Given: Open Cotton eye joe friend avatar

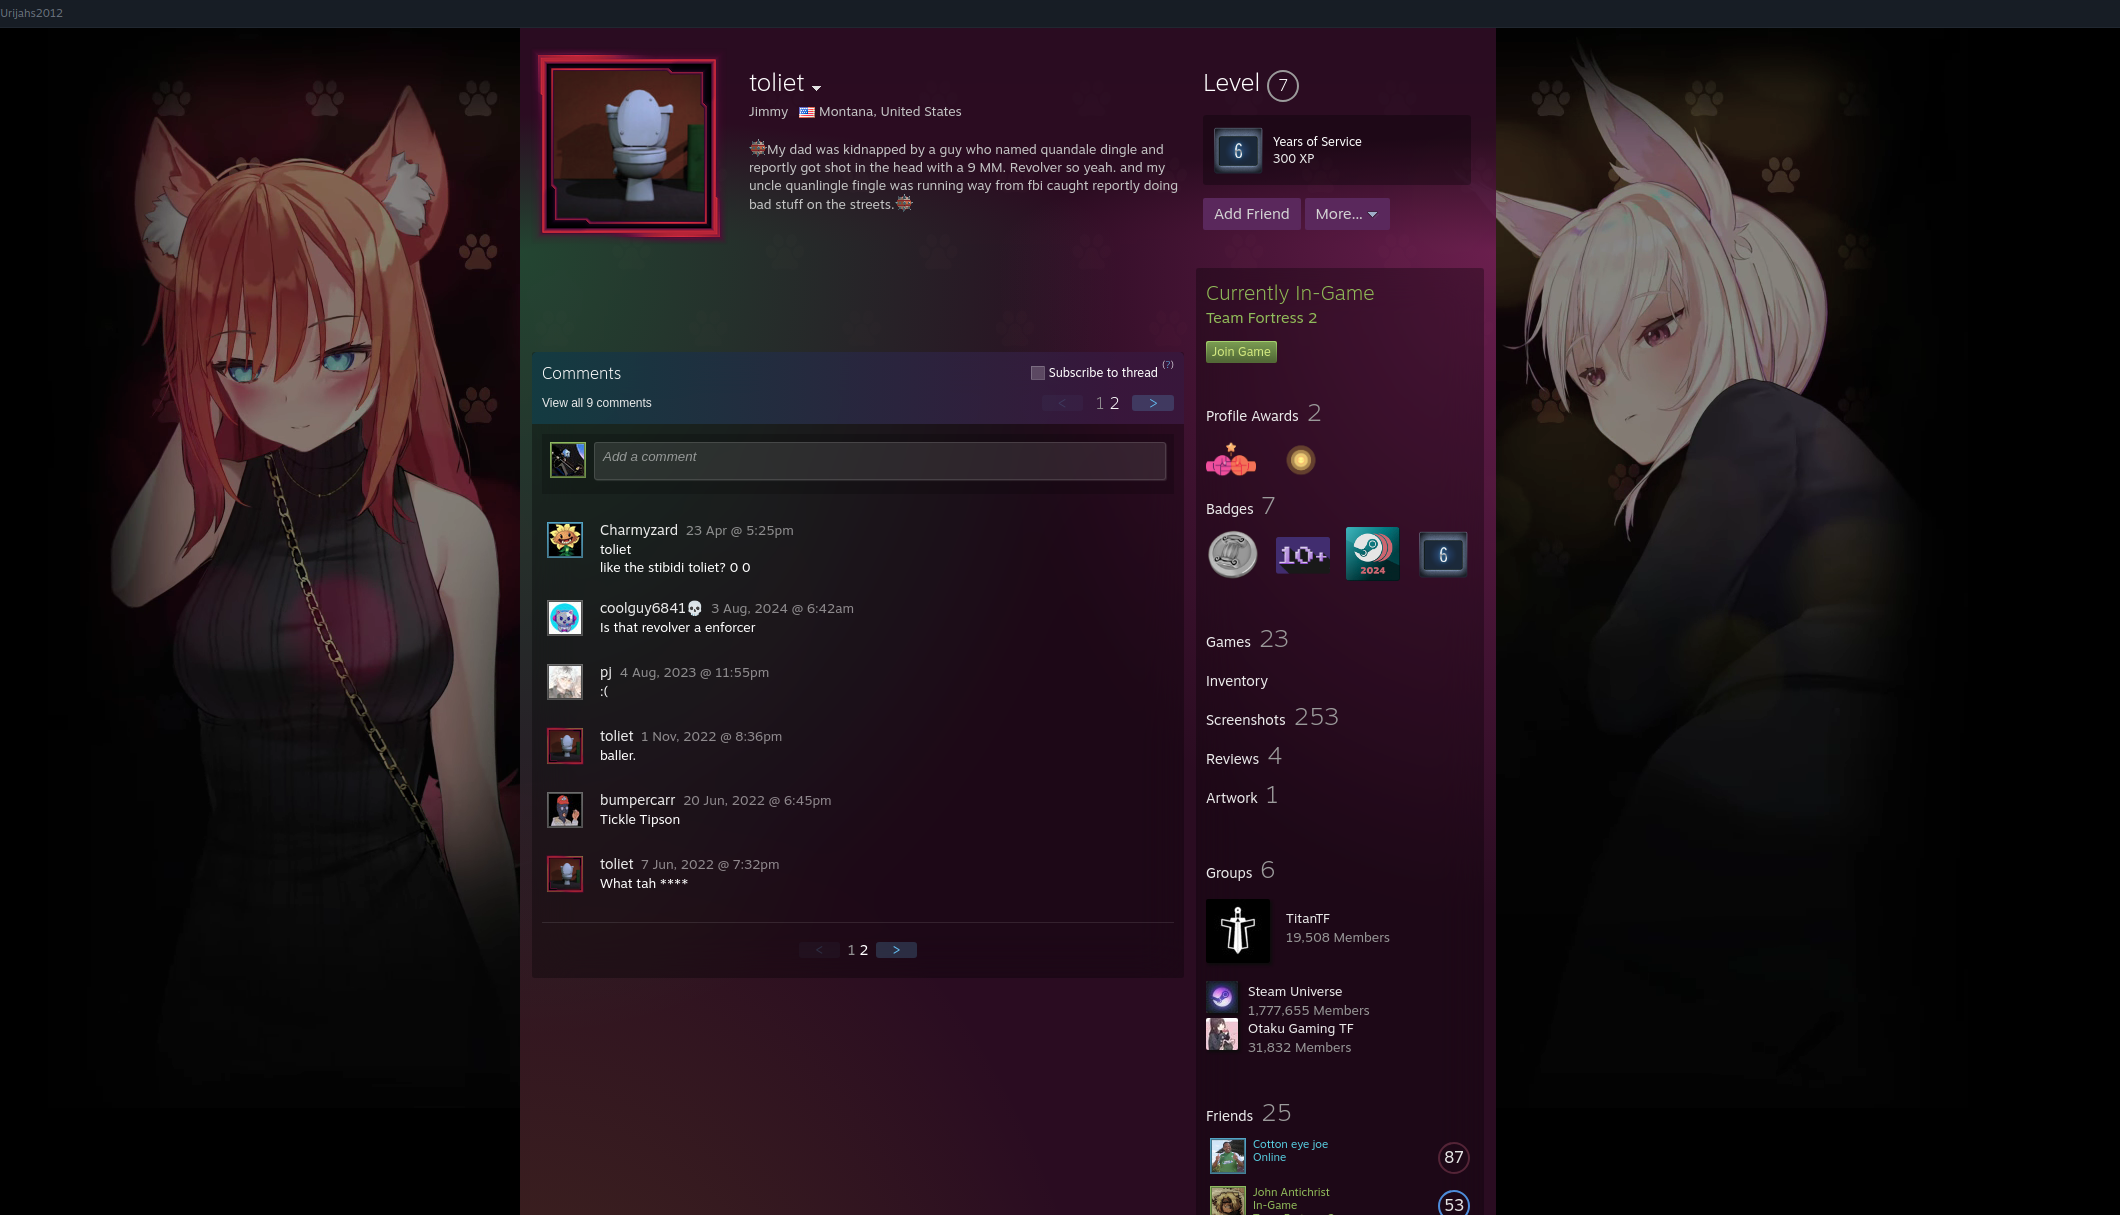Looking at the screenshot, I should pyautogui.click(x=1227, y=1156).
